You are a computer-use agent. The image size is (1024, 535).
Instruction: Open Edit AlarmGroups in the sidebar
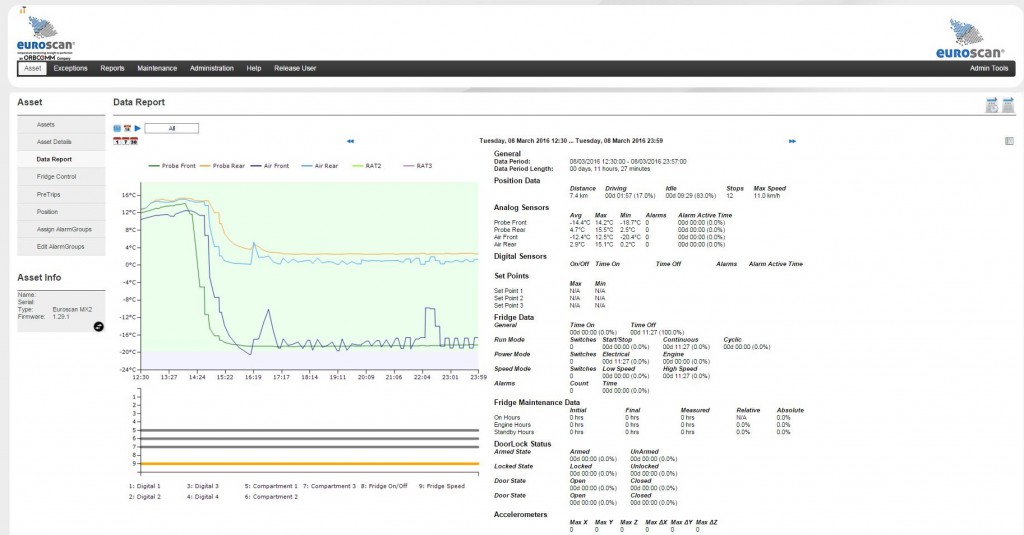point(61,247)
